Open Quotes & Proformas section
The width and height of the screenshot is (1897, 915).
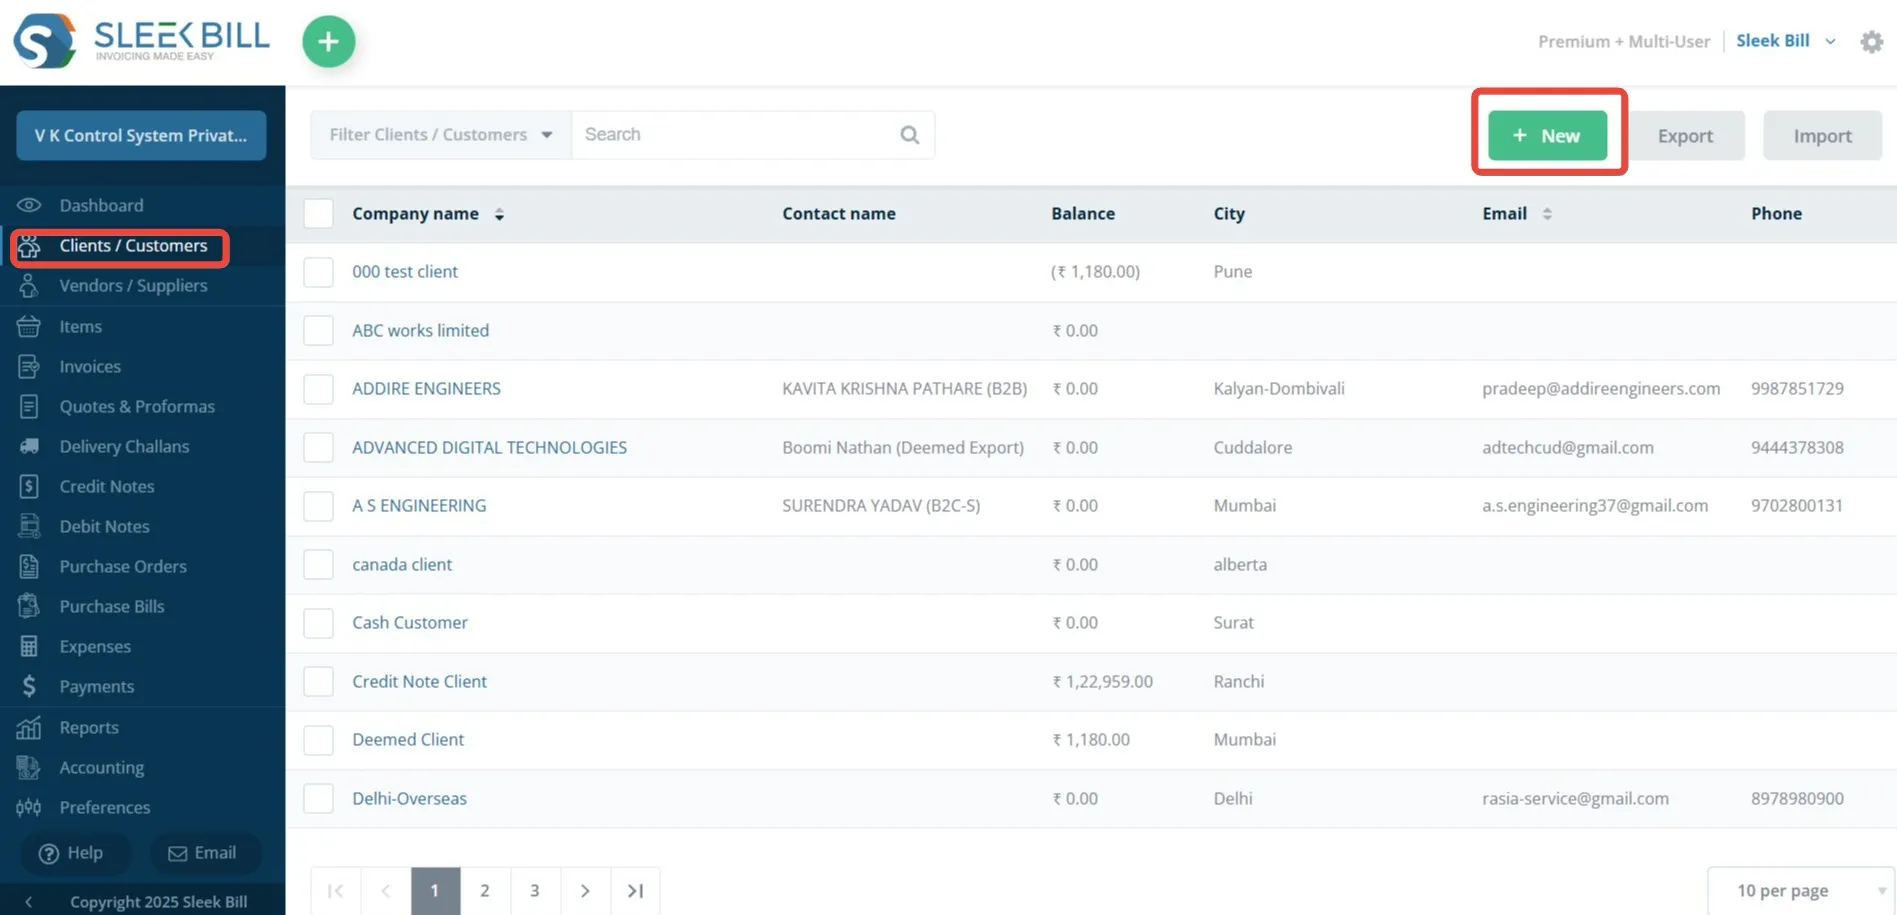(137, 406)
